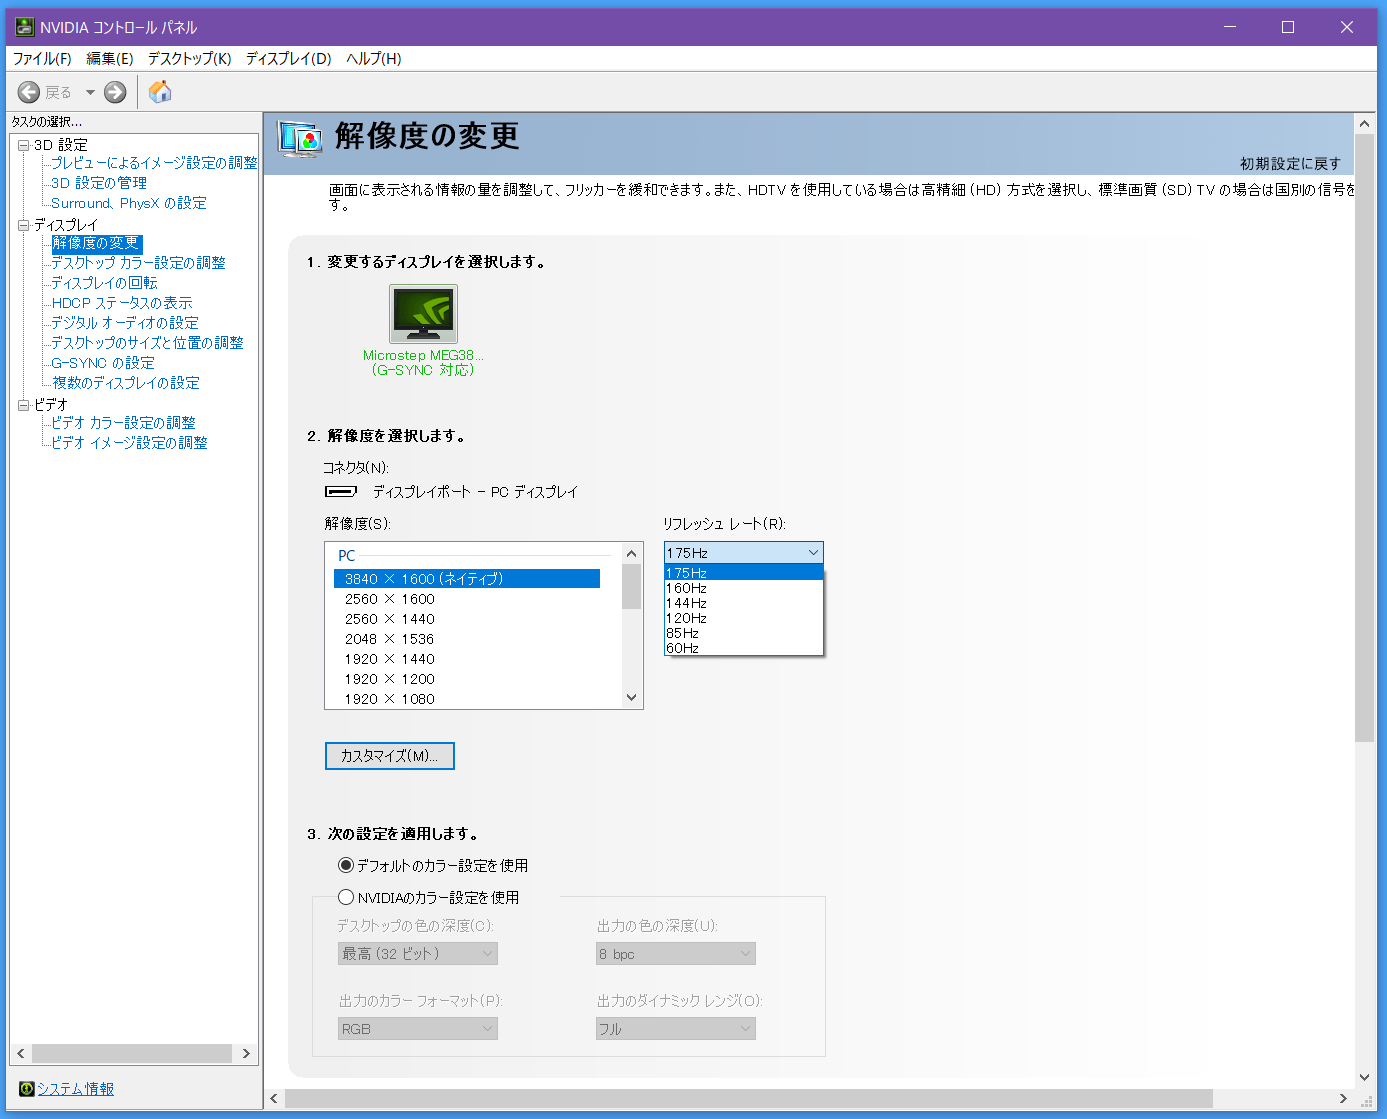Click main page vertical scroll down arrow
This screenshot has height=1119, width=1387.
click(1365, 1077)
